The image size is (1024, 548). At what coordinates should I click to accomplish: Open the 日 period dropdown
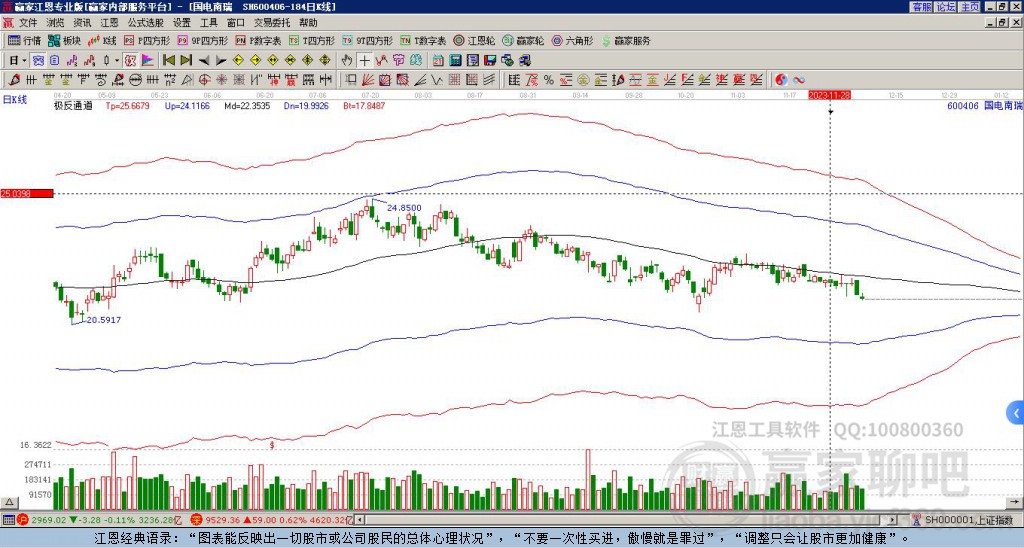[x=18, y=61]
